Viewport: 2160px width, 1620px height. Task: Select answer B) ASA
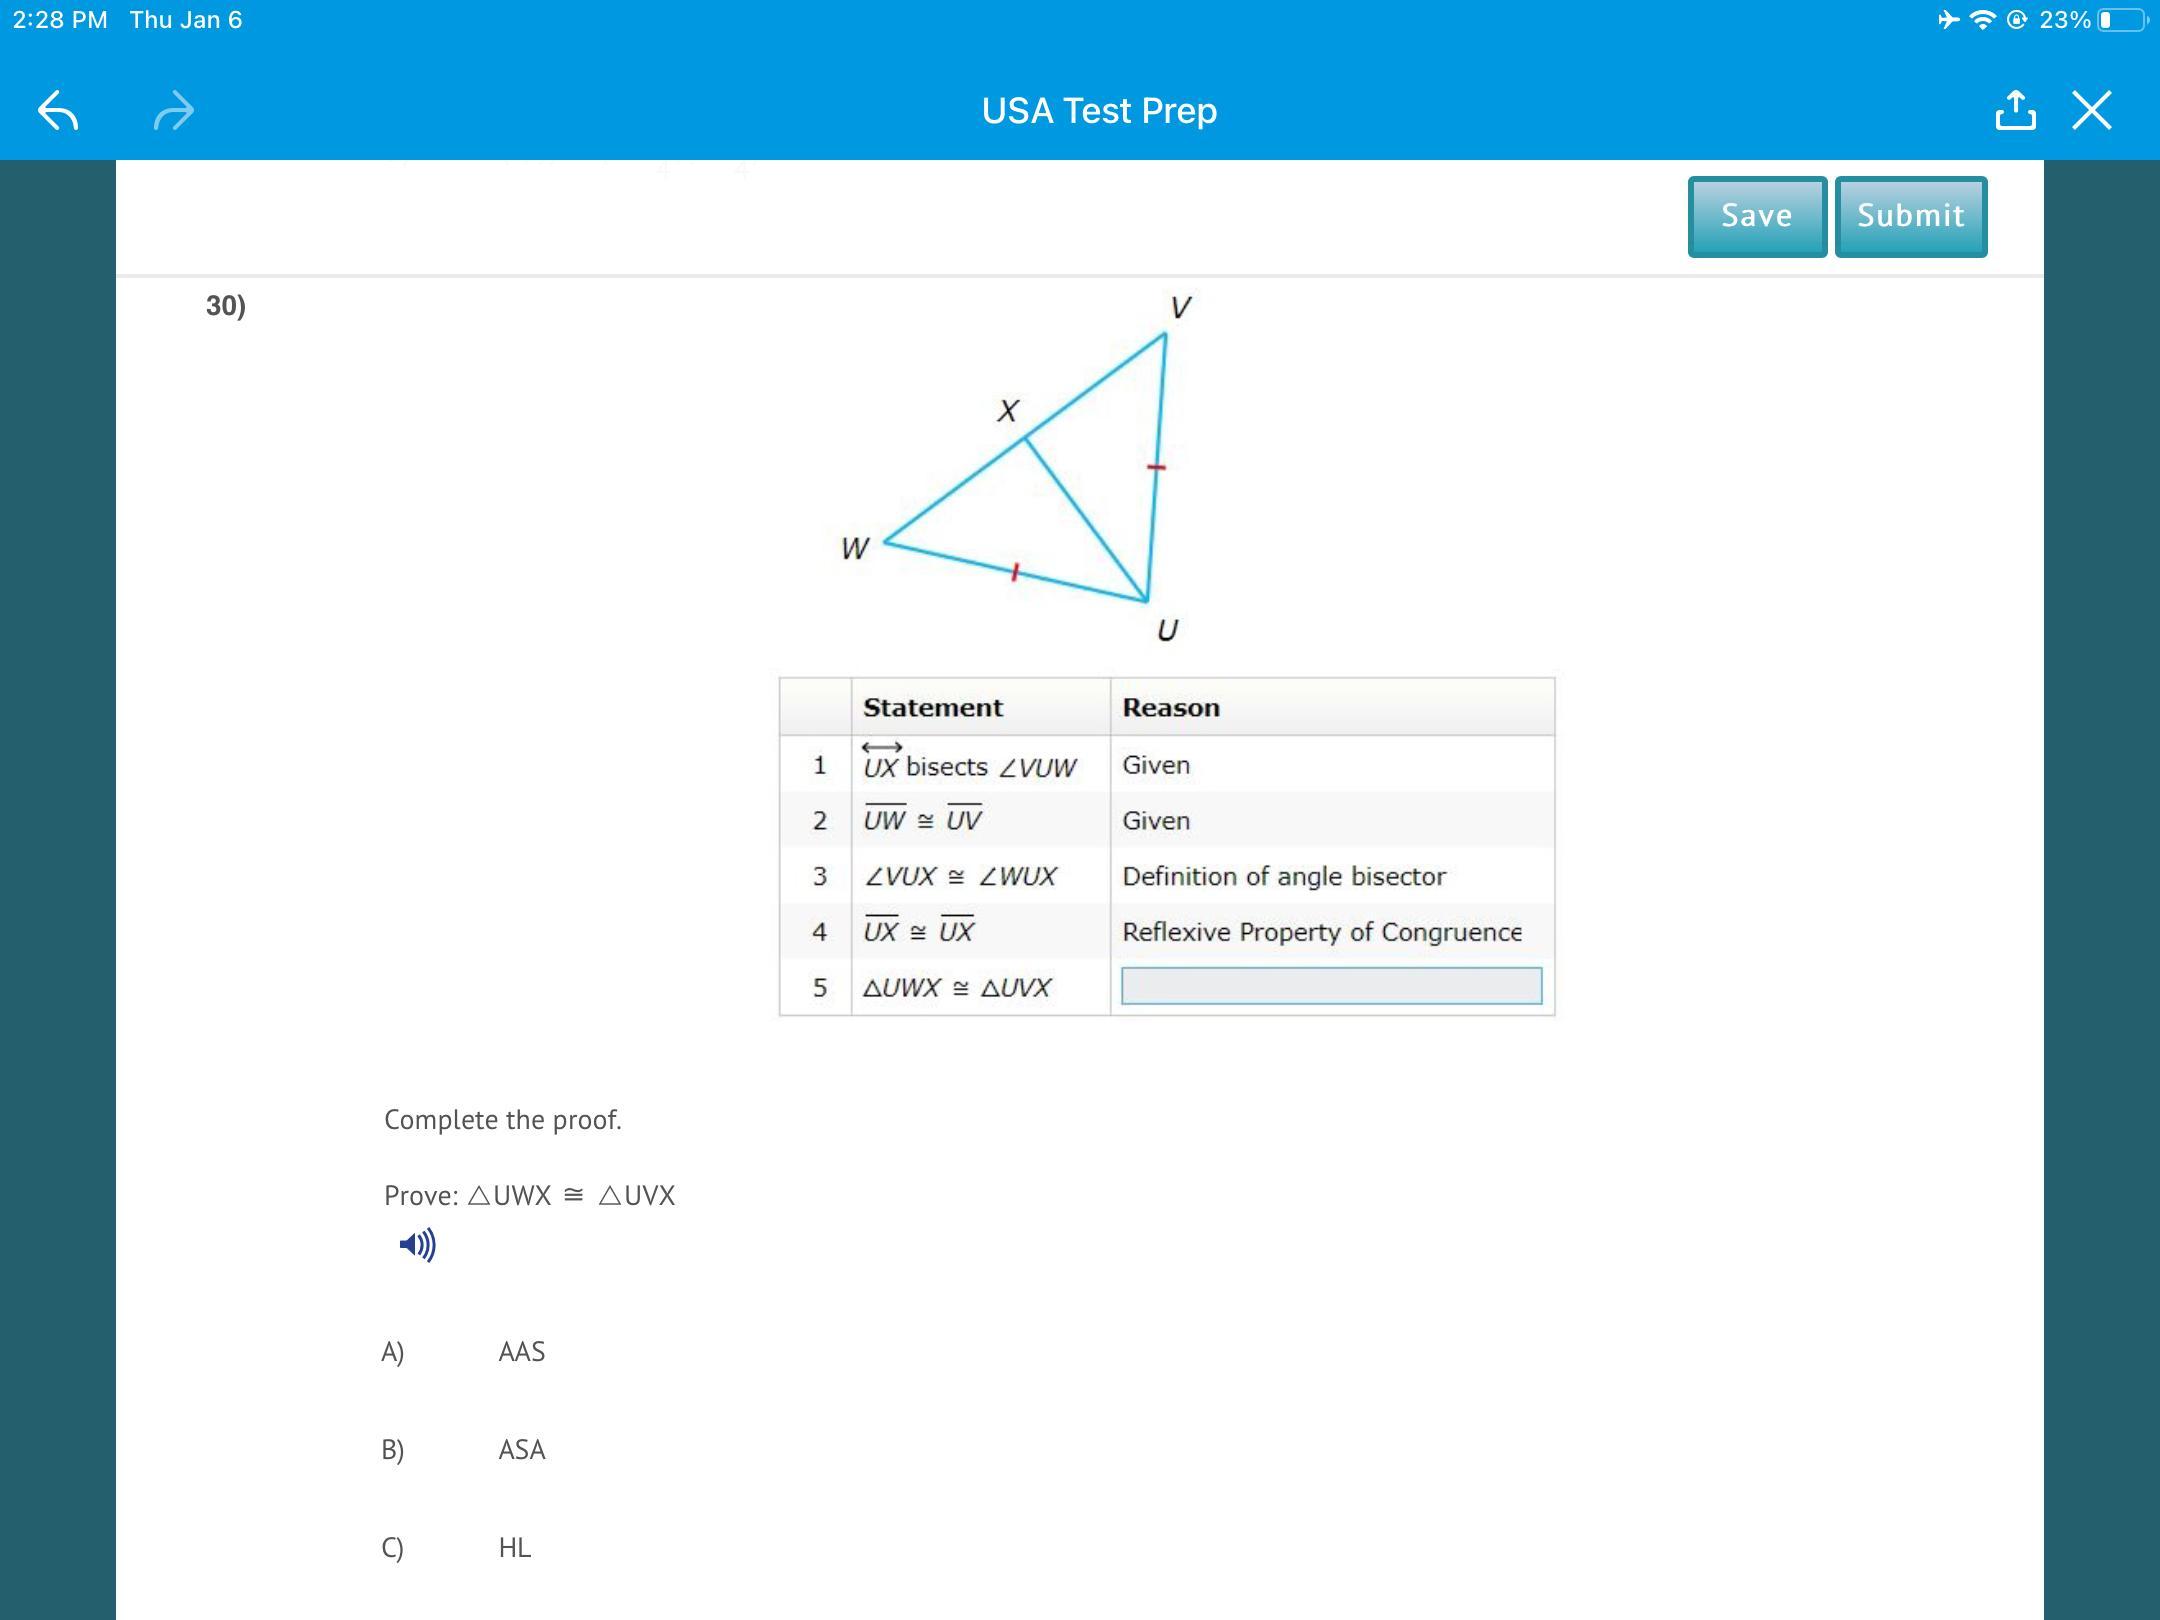521,1450
